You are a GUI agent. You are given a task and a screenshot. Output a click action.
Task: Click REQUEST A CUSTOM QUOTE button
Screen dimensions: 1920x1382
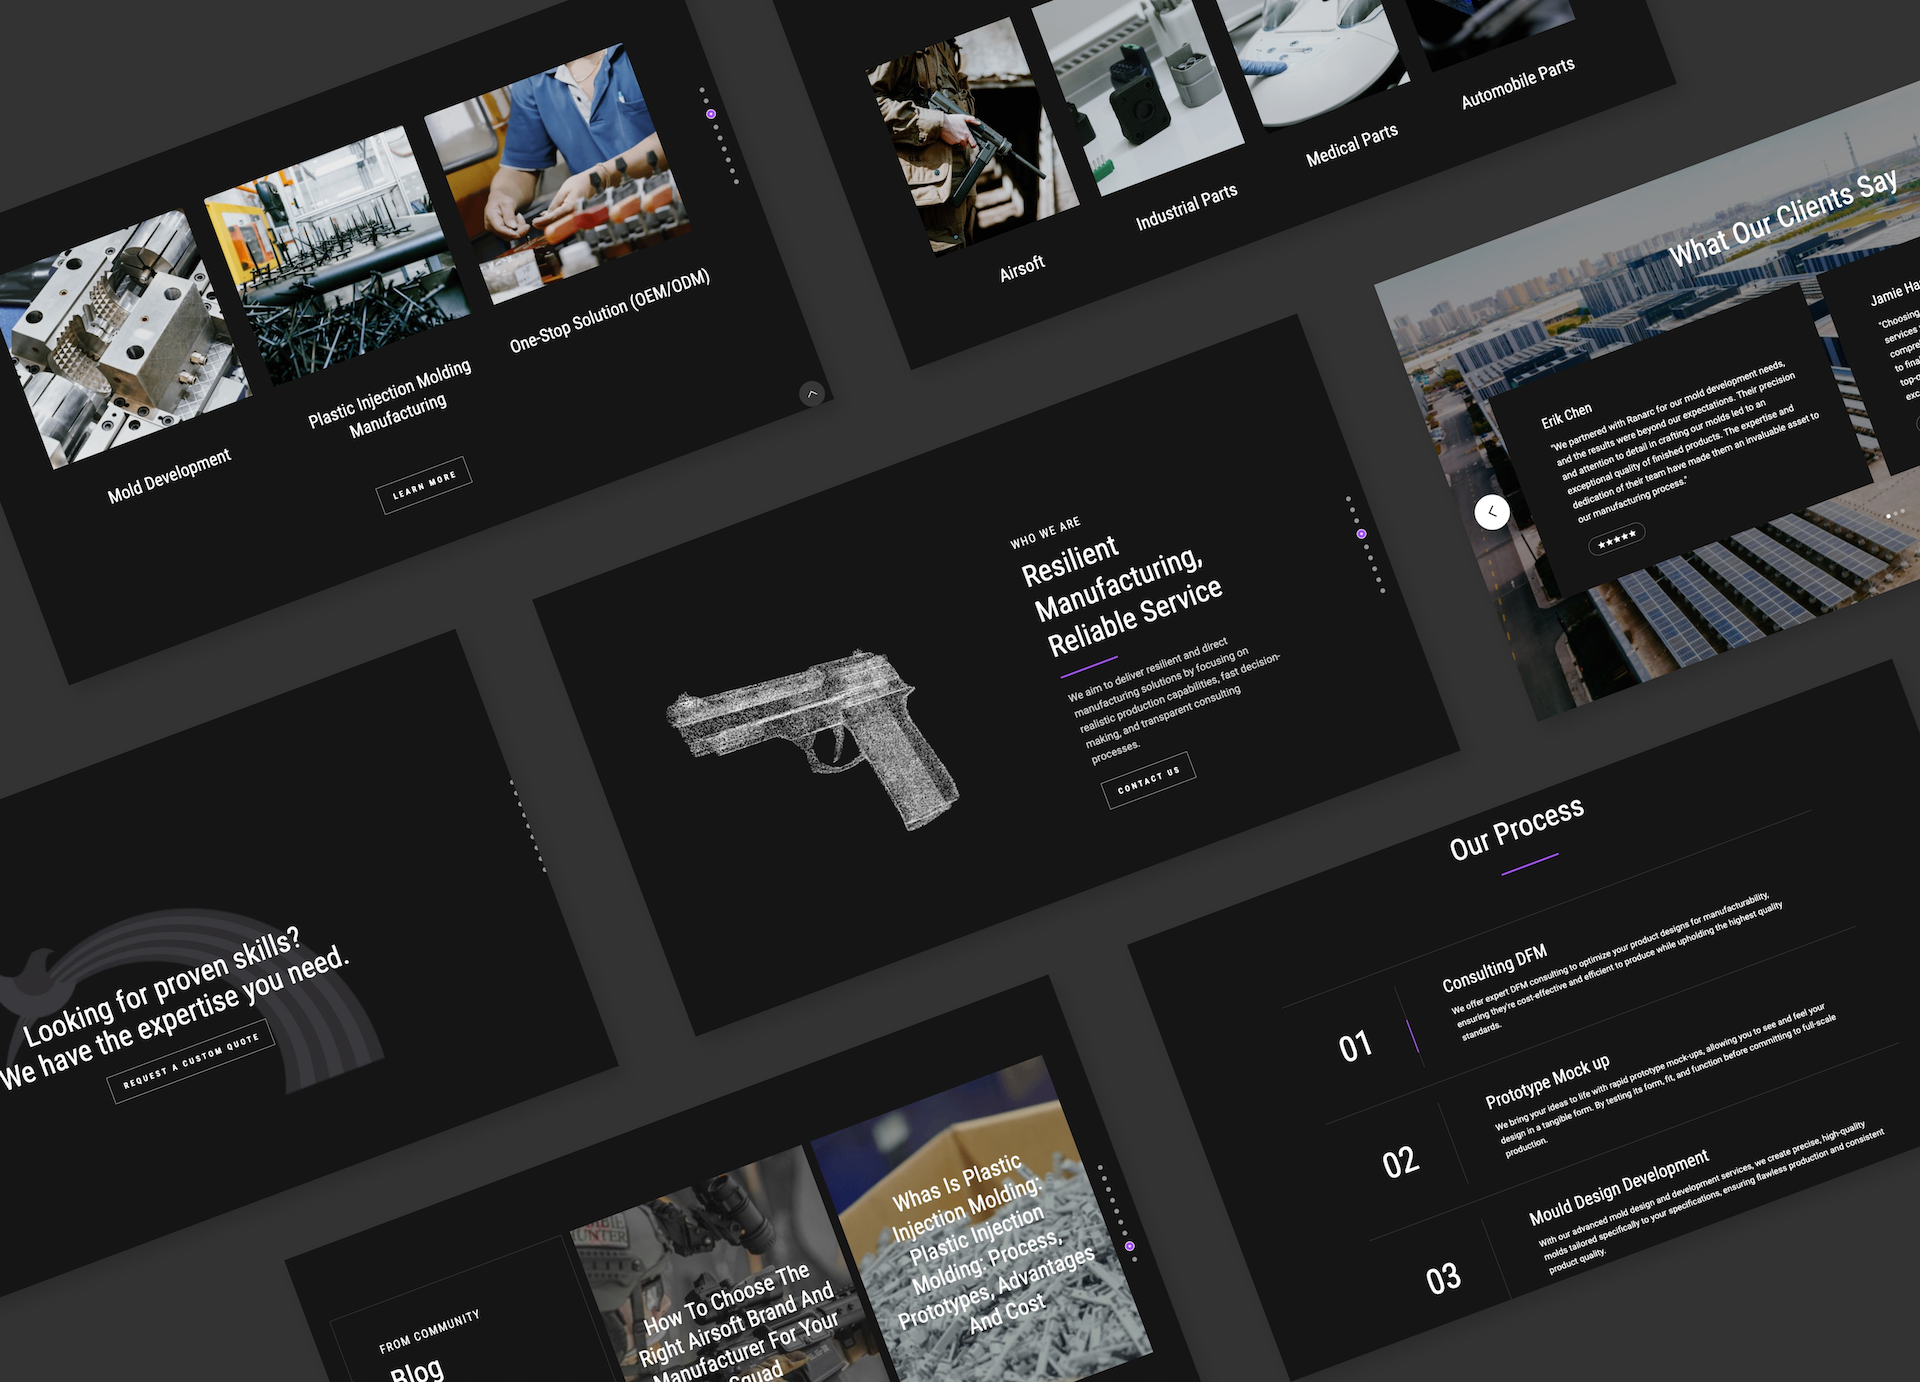191,1061
